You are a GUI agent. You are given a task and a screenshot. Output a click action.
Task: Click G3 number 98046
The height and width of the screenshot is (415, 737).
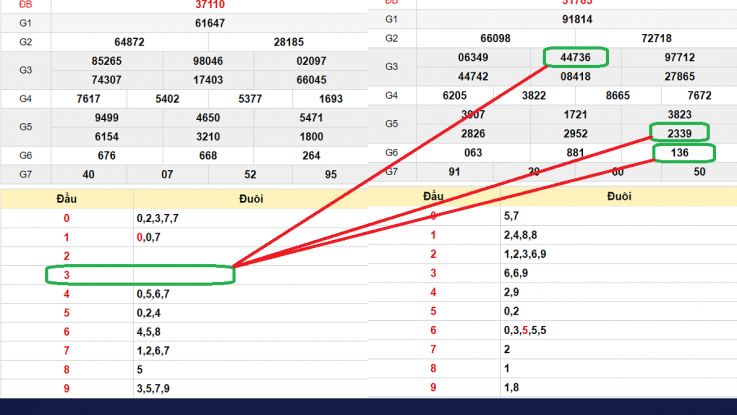coord(208,61)
